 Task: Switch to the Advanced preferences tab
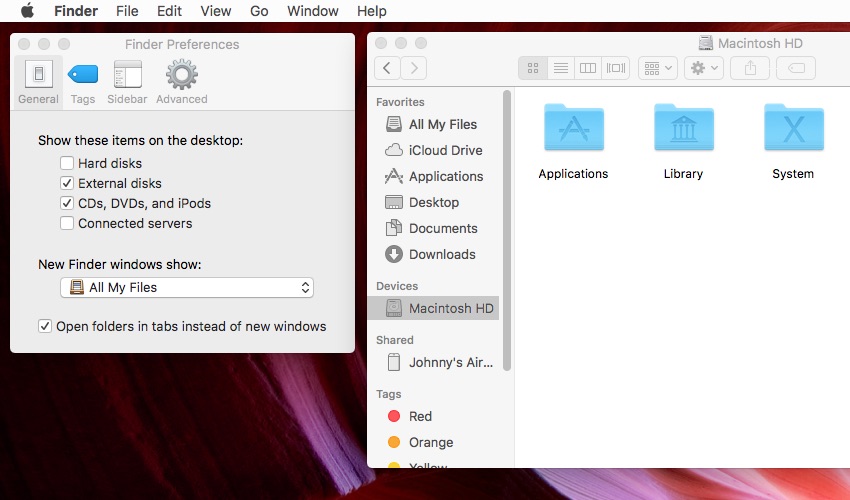click(x=182, y=82)
